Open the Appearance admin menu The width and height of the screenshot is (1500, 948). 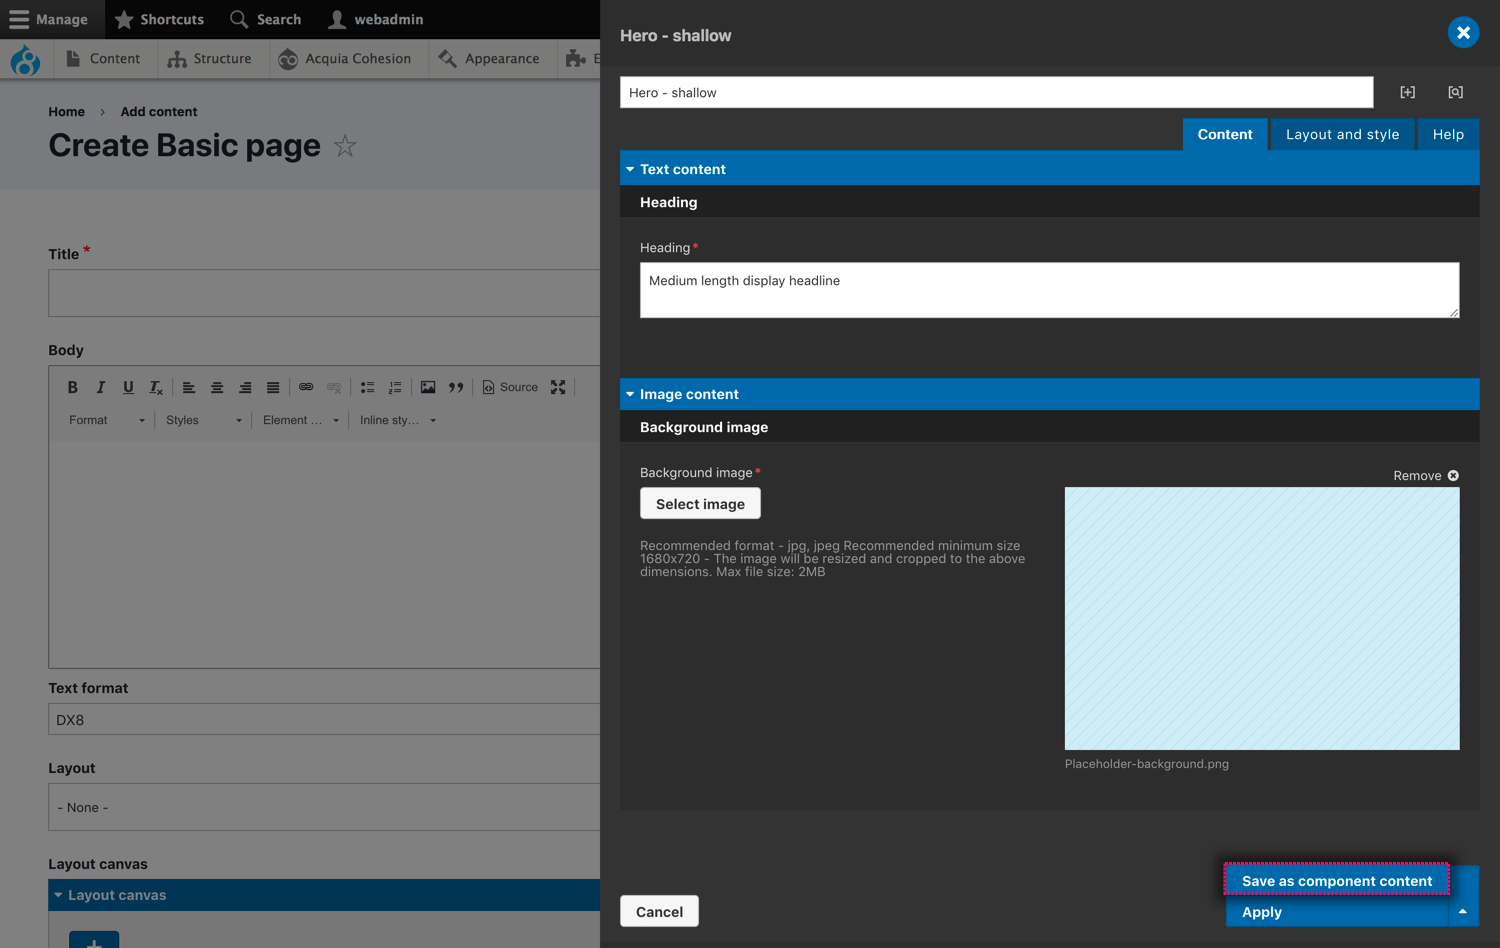tap(489, 59)
